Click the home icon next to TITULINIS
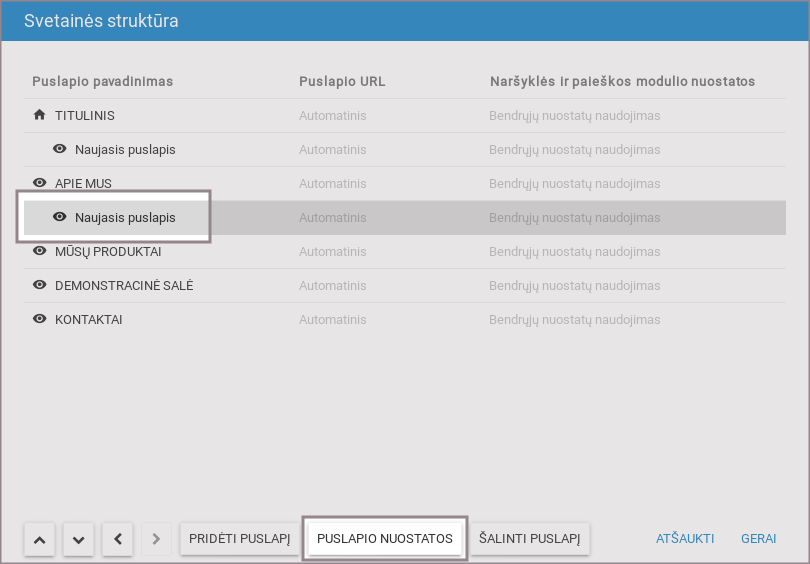This screenshot has height=564, width=810. pyautogui.click(x=40, y=115)
